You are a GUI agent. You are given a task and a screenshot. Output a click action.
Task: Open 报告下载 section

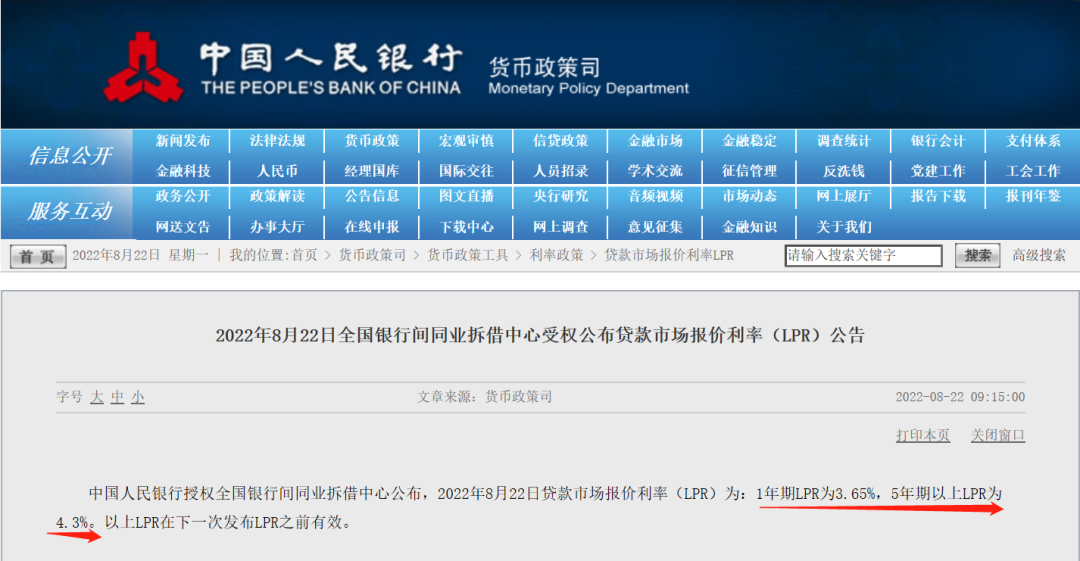938,196
